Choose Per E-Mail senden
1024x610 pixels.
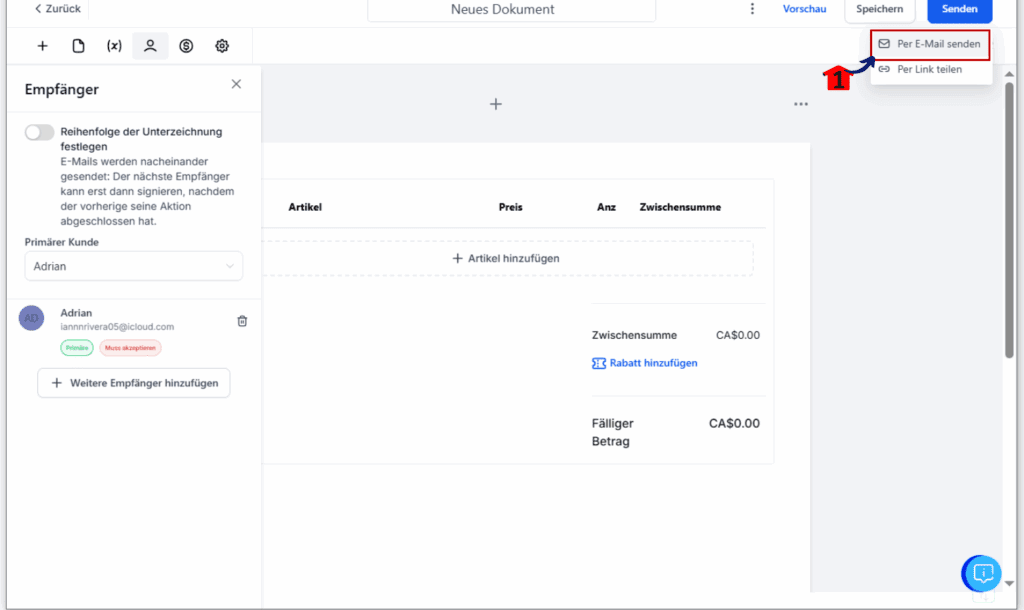pos(930,44)
